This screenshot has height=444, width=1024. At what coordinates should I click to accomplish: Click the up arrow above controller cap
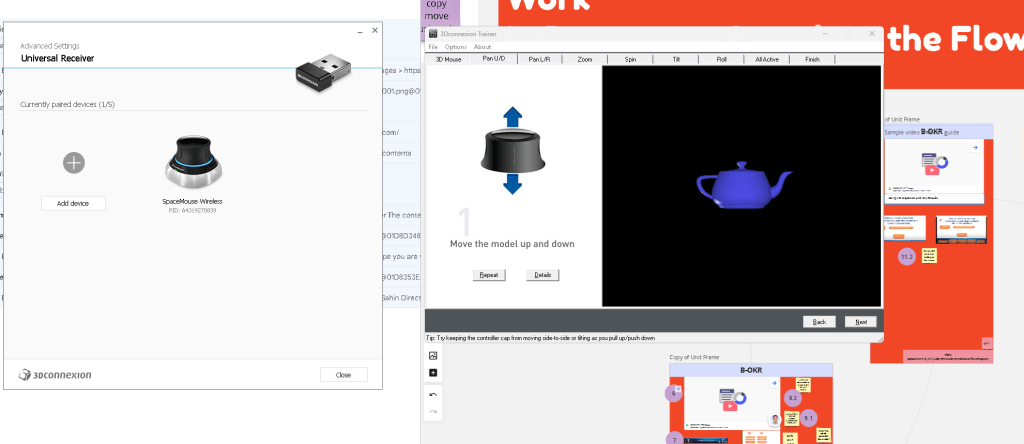click(x=513, y=117)
